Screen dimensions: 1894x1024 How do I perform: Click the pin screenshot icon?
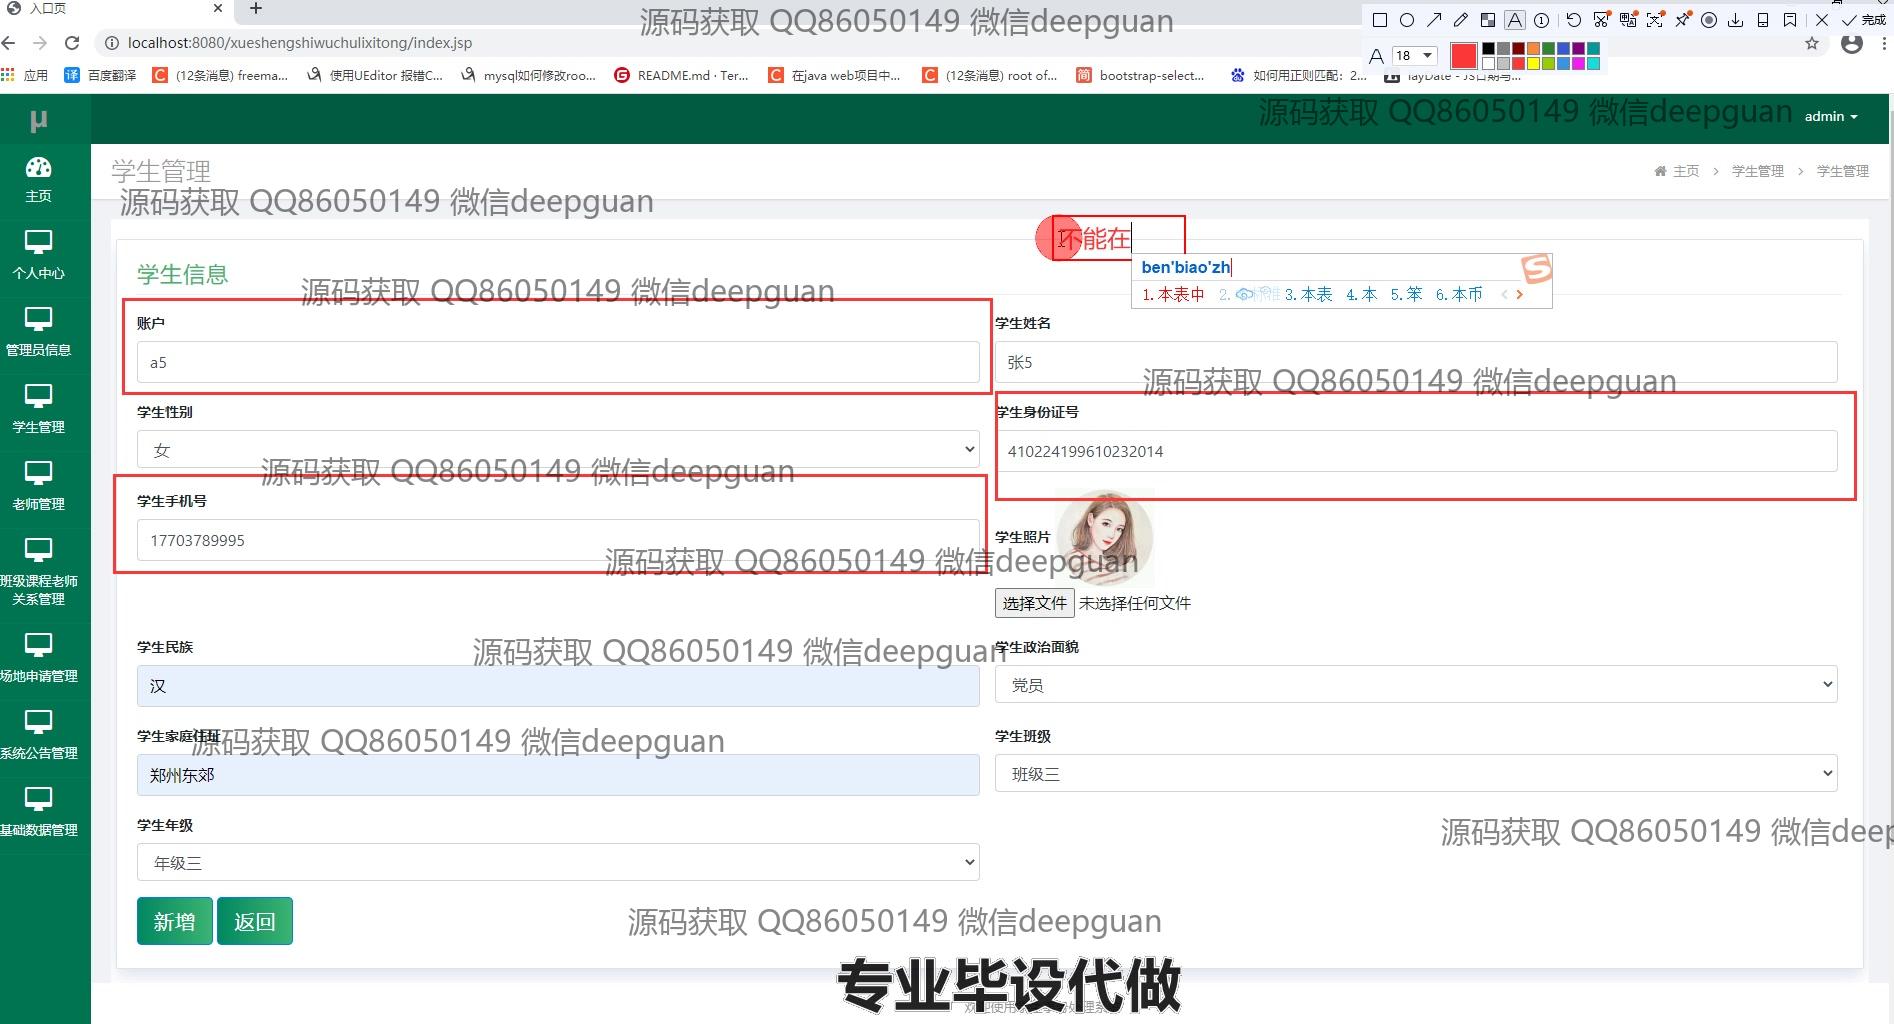[1683, 20]
